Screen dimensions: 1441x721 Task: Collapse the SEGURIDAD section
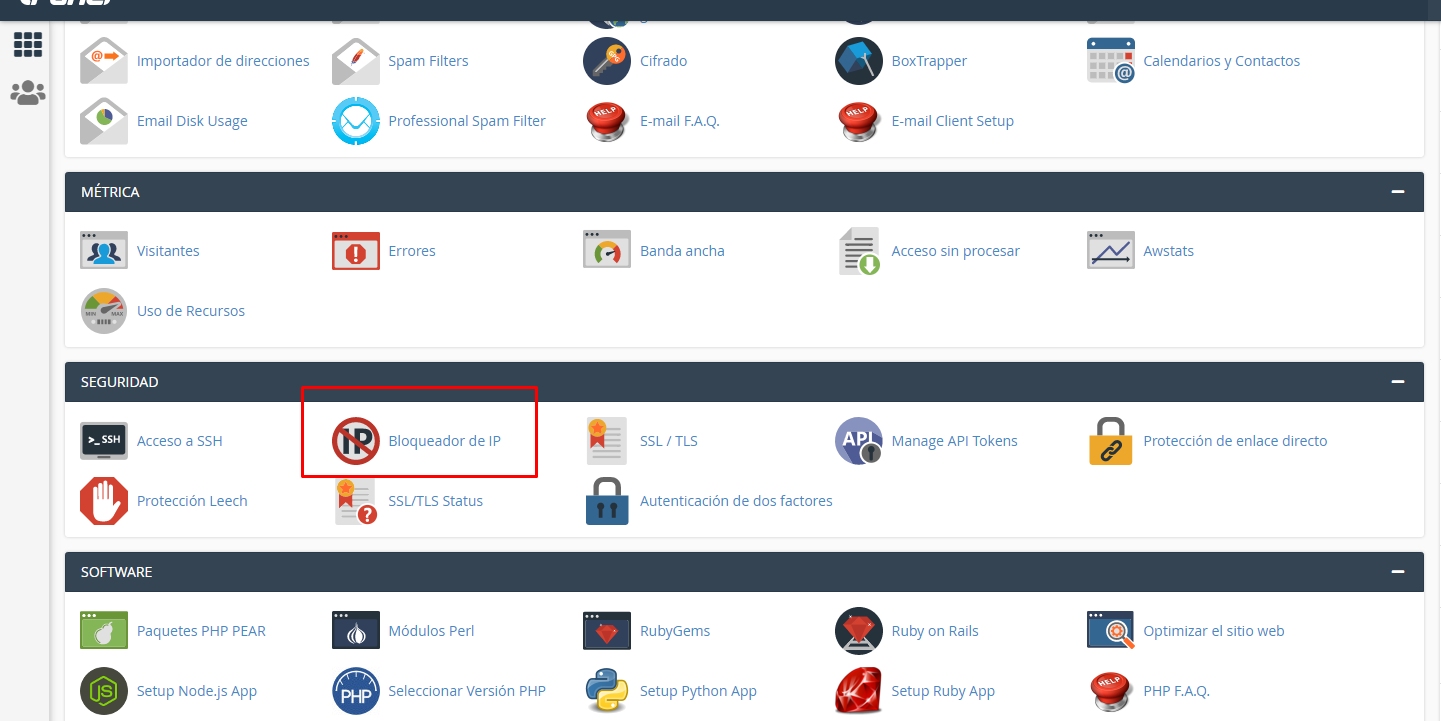[1398, 382]
